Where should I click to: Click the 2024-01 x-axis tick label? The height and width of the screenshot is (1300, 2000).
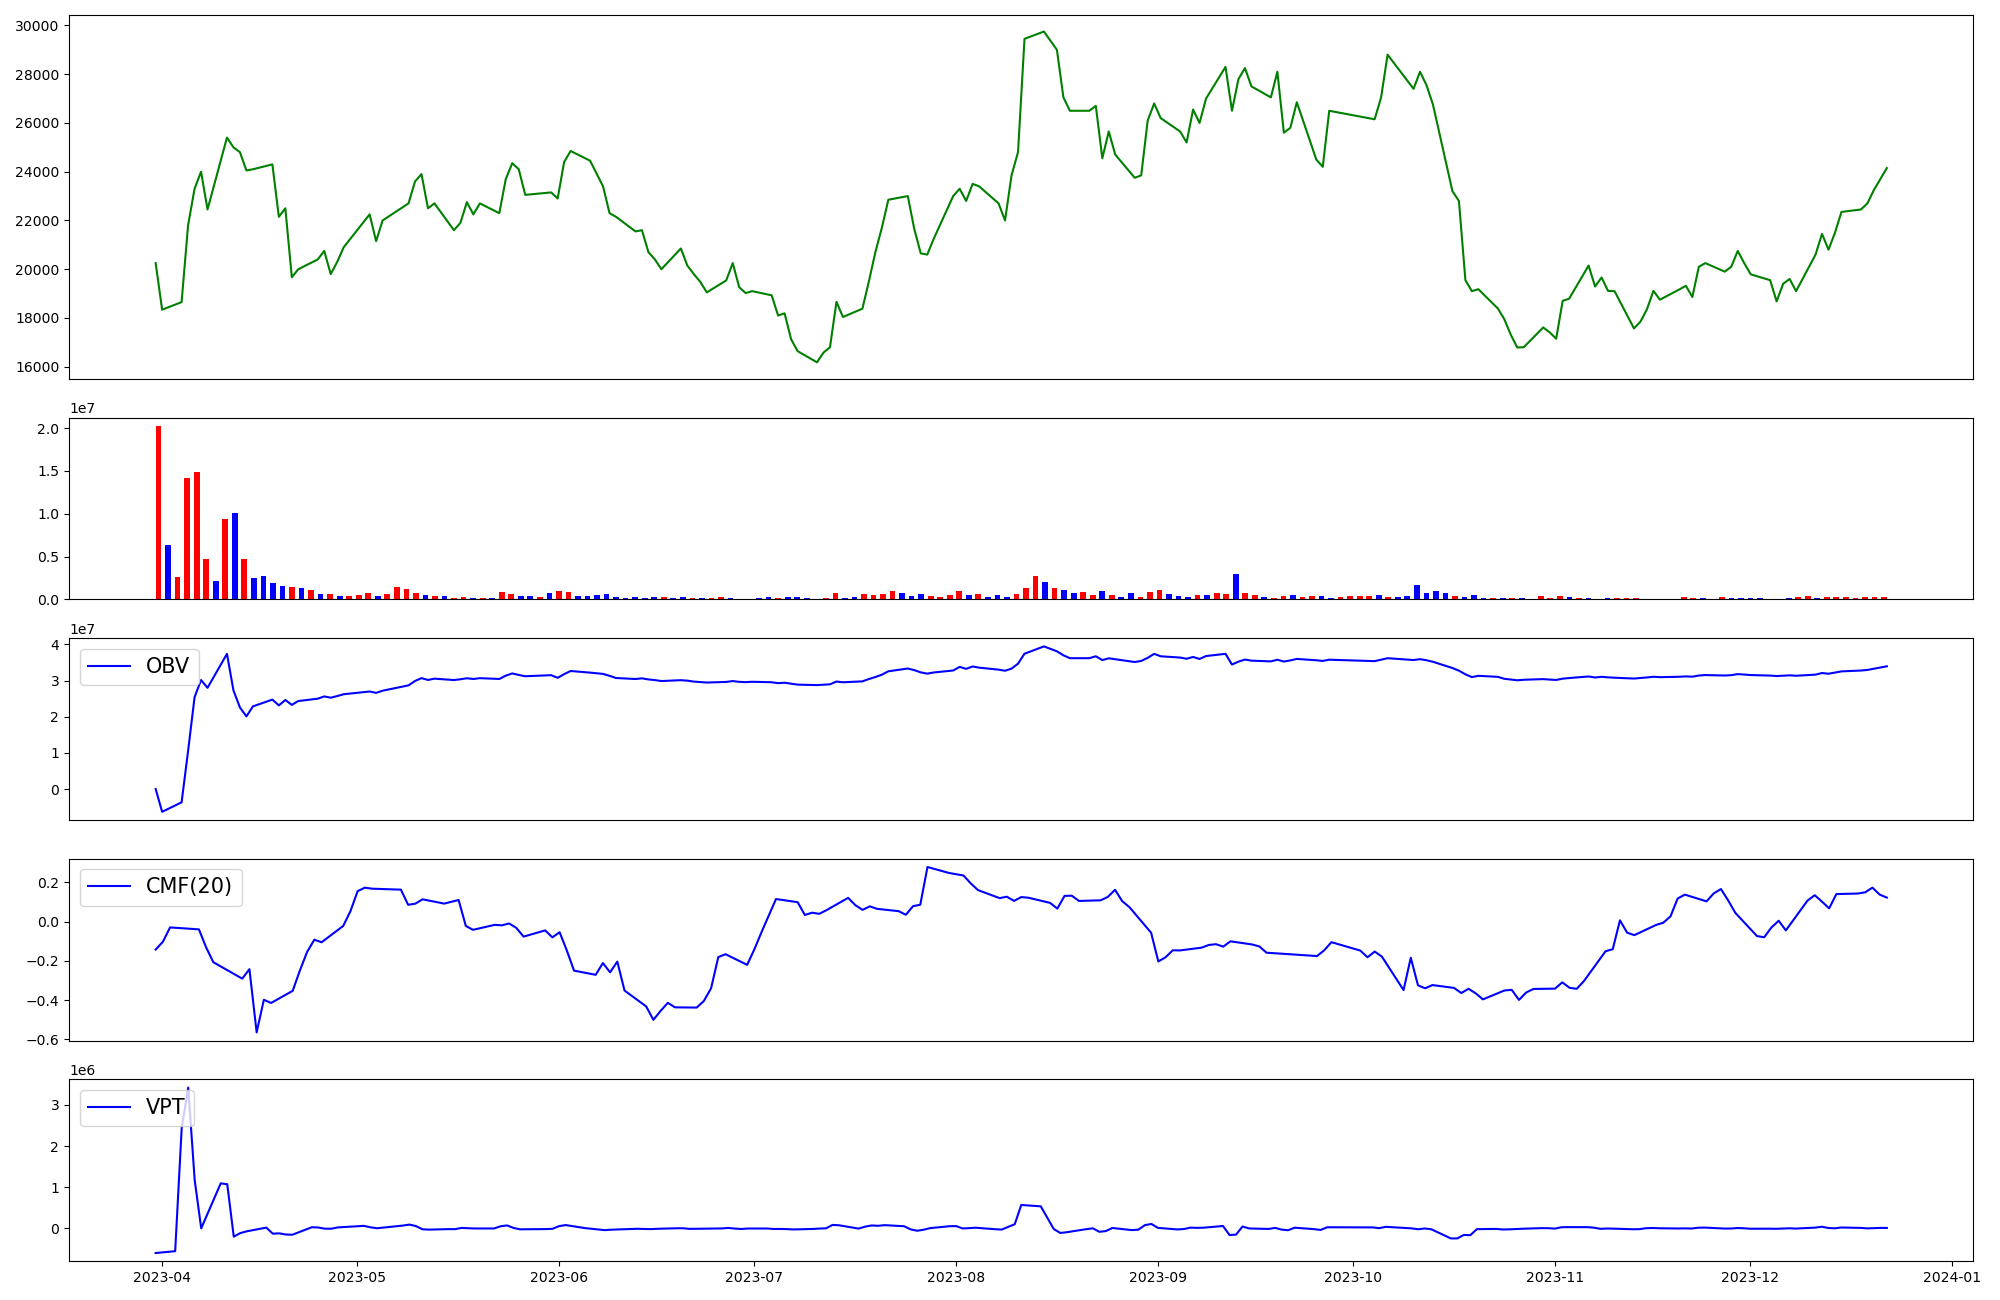click(1951, 1277)
